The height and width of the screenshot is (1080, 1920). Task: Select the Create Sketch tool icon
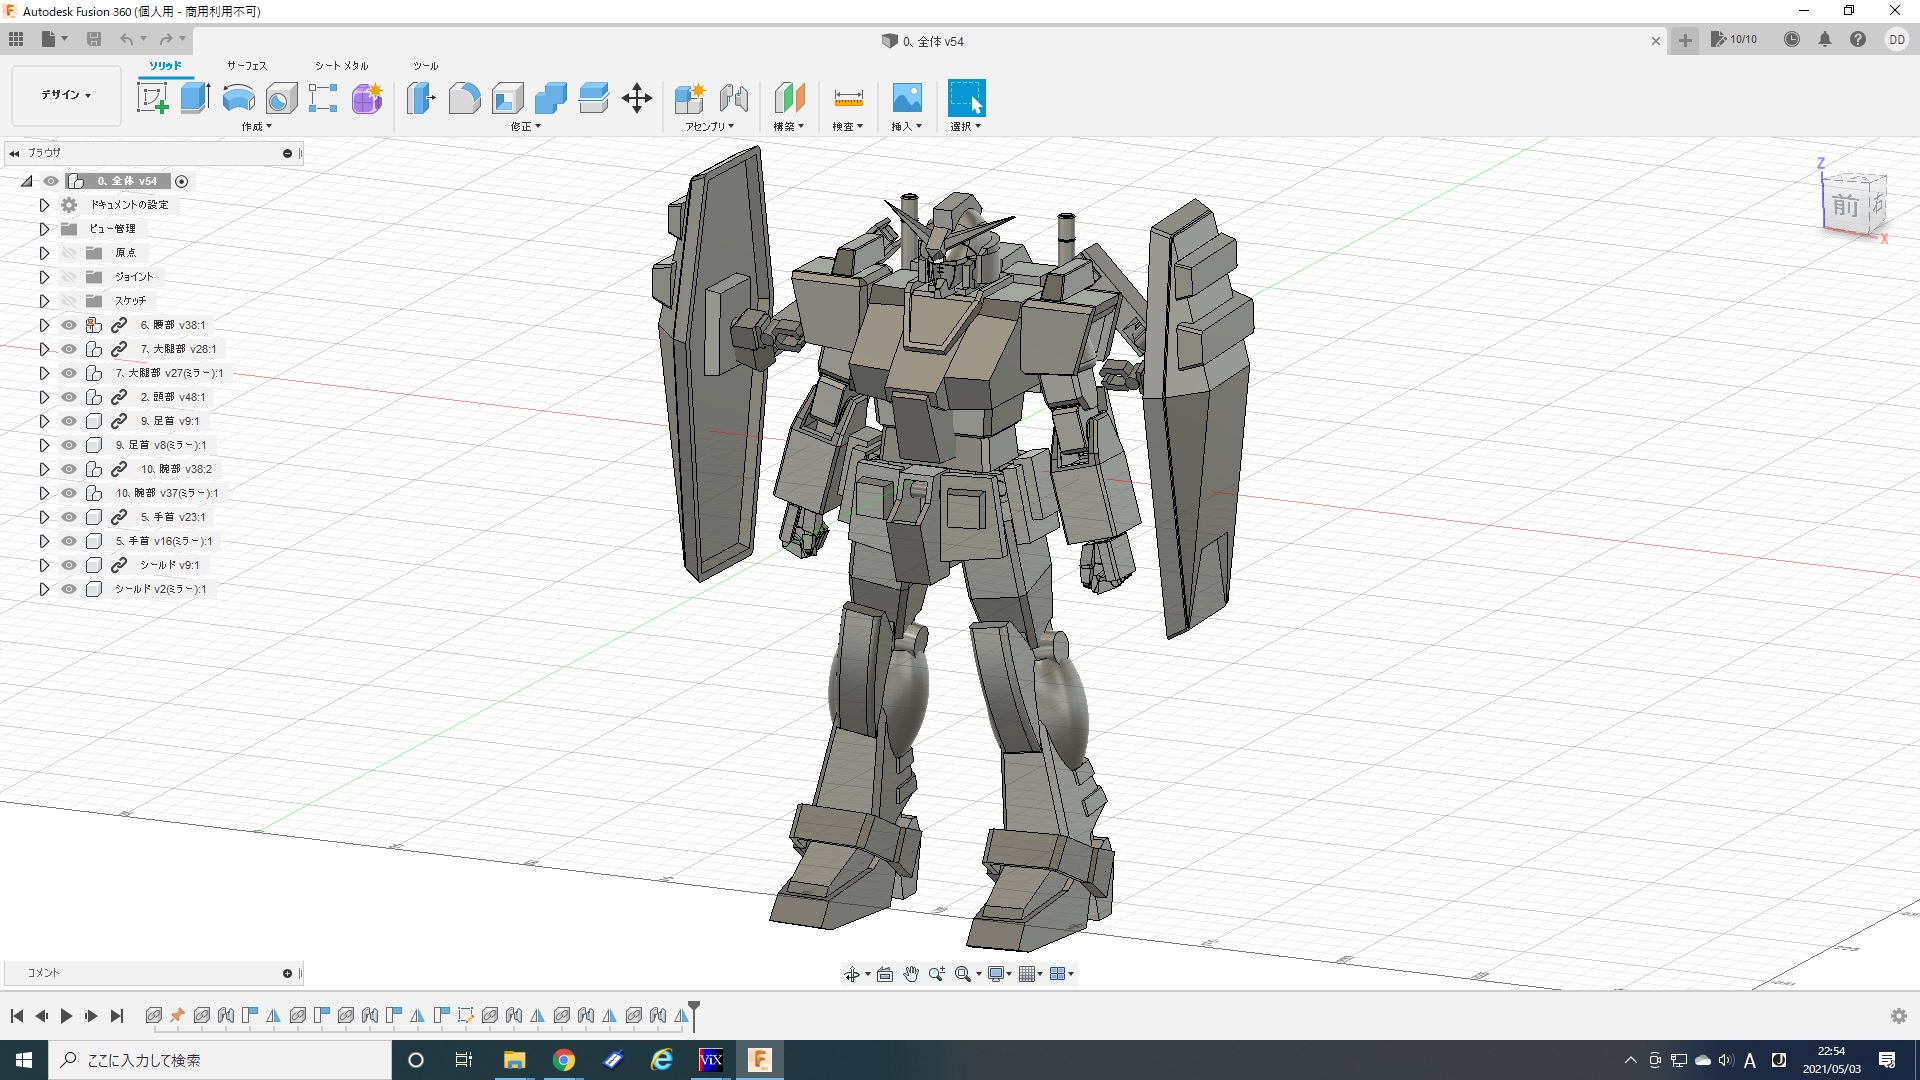tap(152, 98)
